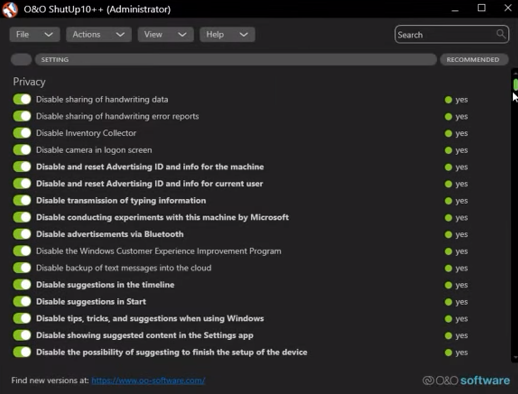Toggle Disable sharing of handwriting error reports

pyautogui.click(x=22, y=116)
